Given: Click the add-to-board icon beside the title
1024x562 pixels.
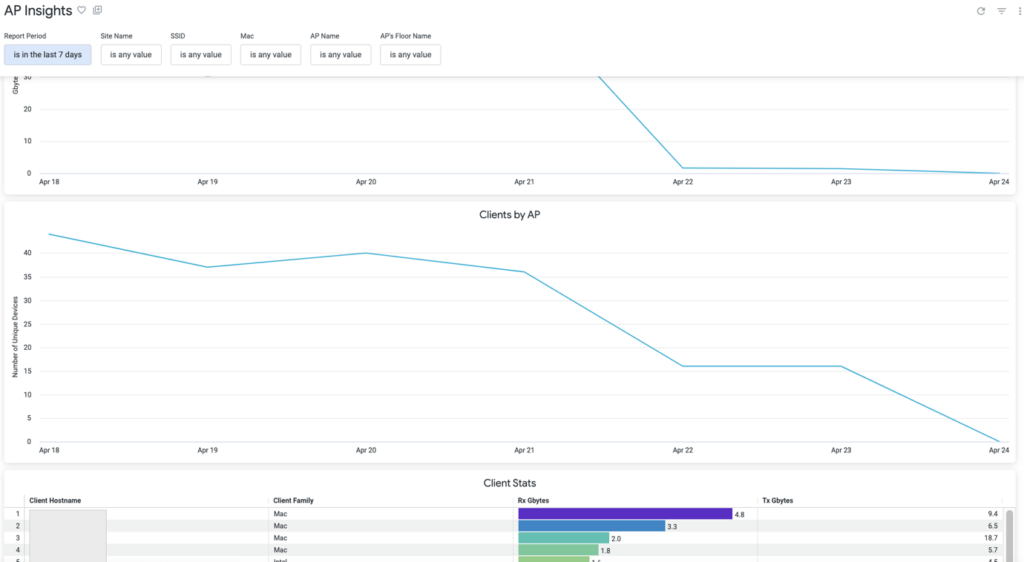Looking at the screenshot, I should tap(97, 10).
